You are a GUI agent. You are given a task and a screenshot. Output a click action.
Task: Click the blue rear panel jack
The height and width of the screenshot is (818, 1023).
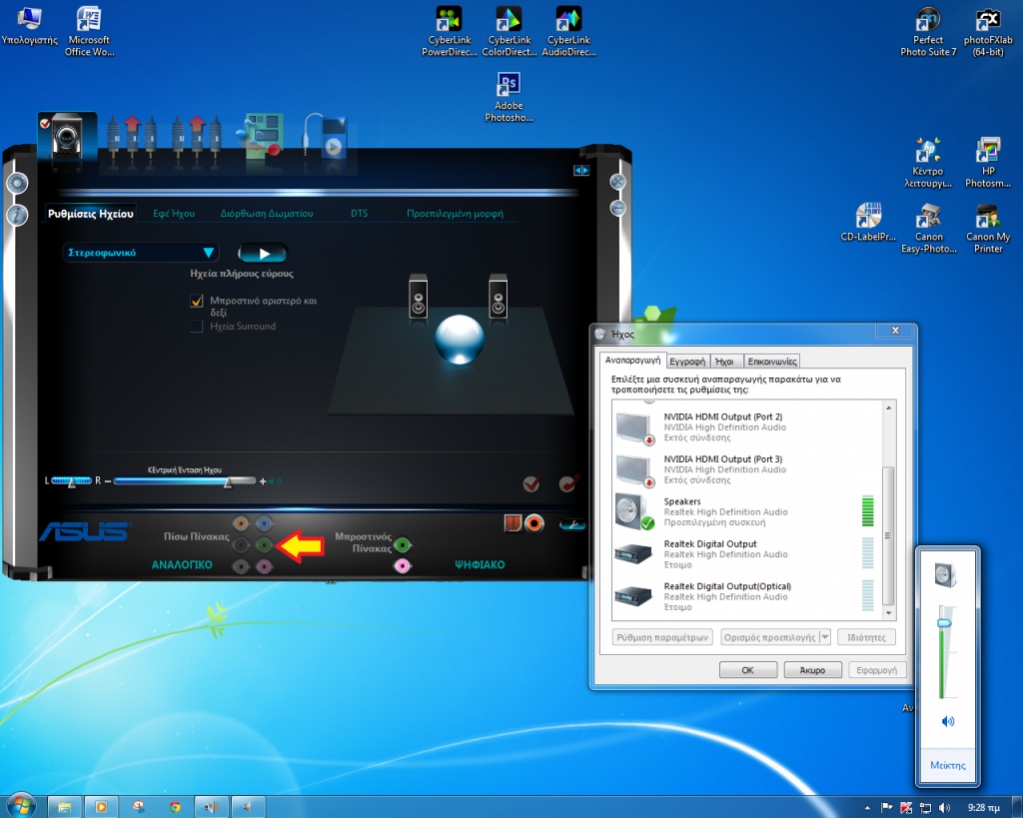point(264,523)
